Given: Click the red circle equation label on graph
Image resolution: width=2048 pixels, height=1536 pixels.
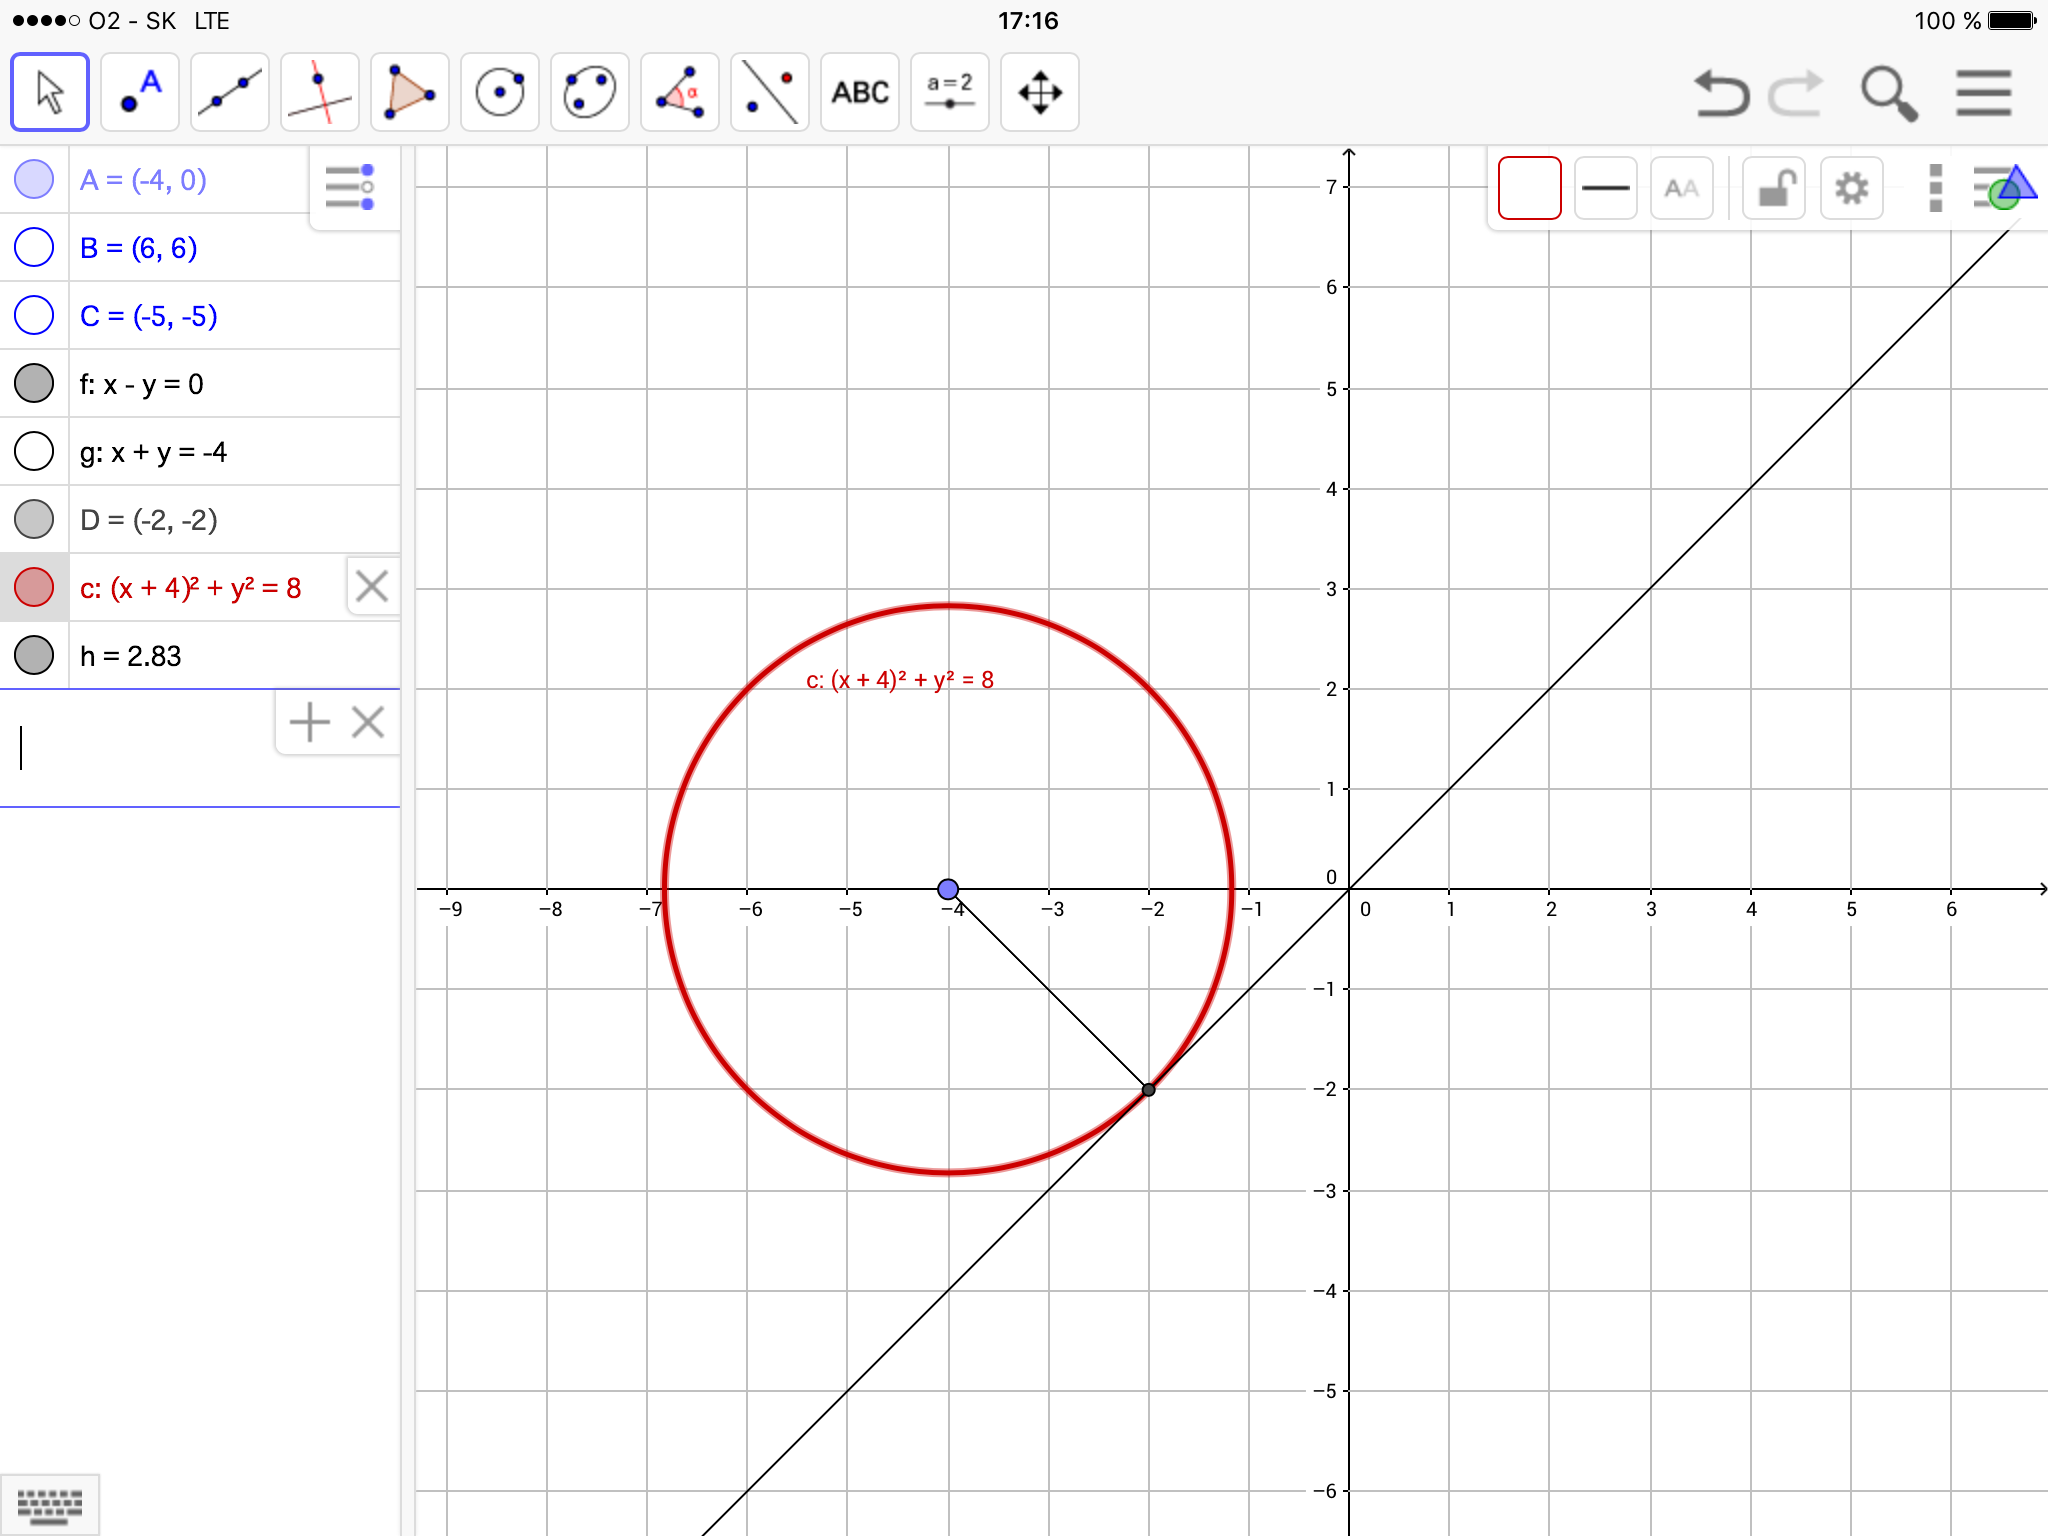Looking at the screenshot, I should click(900, 680).
